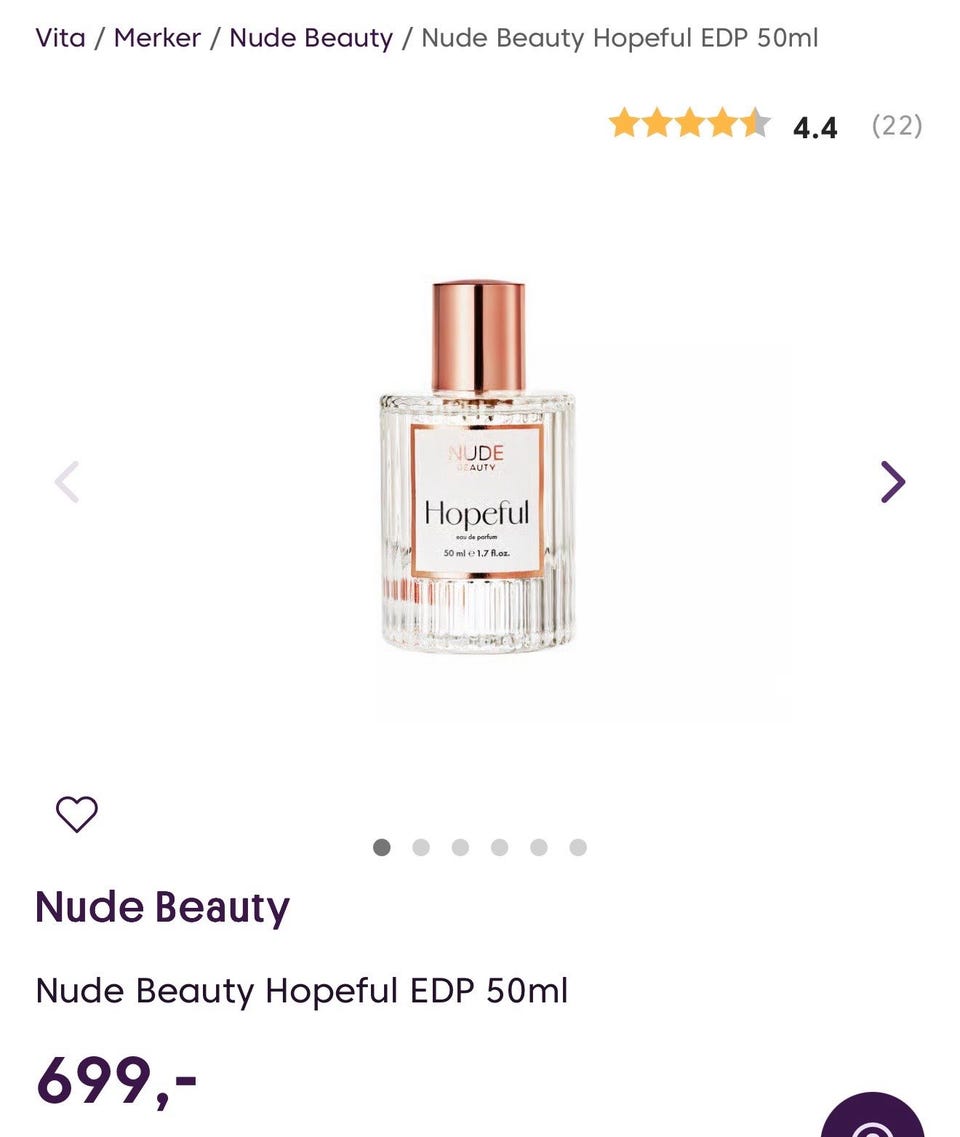Open the Nude Beauty brand heading
Image resolution: width=960 pixels, height=1137 pixels.
pyautogui.click(x=162, y=907)
